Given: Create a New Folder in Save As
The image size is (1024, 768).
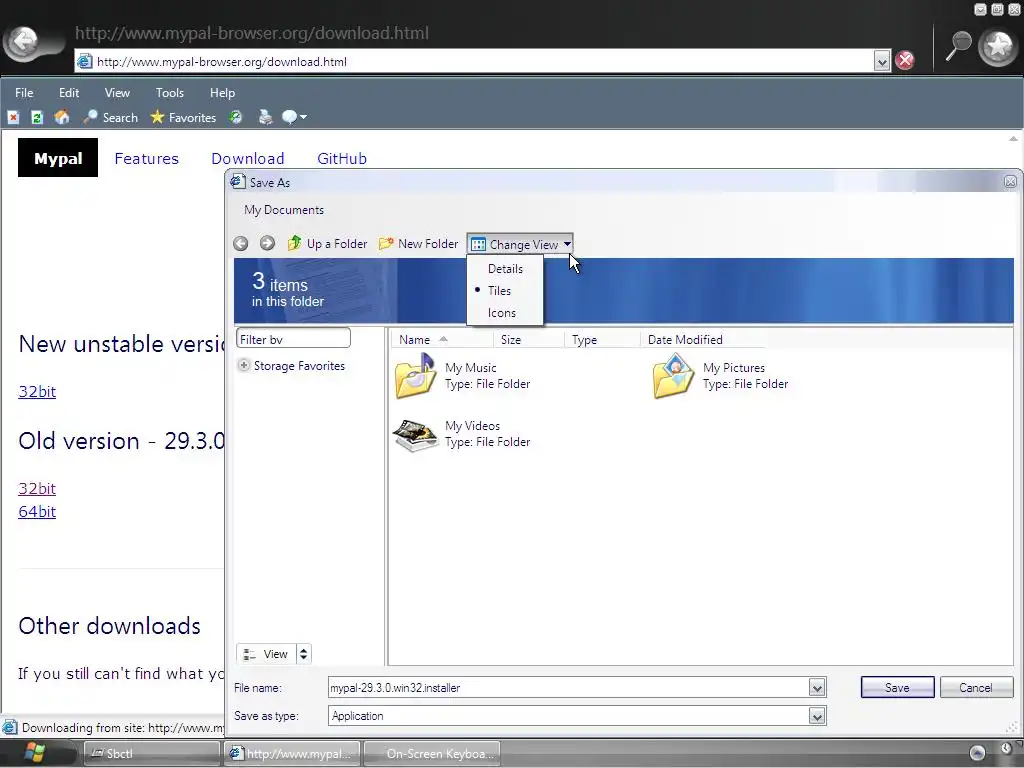Looking at the screenshot, I should [x=419, y=244].
